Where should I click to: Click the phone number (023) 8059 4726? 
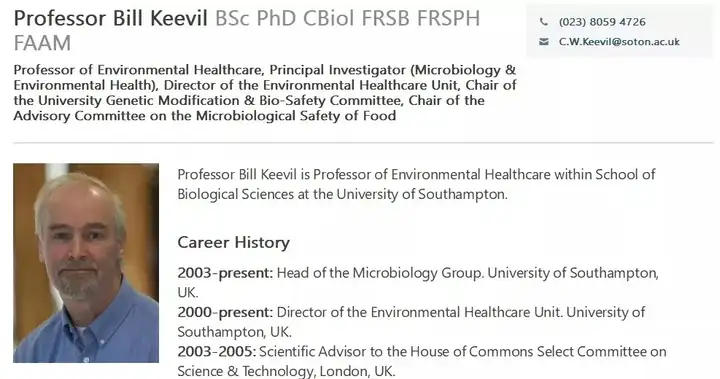coord(602,22)
